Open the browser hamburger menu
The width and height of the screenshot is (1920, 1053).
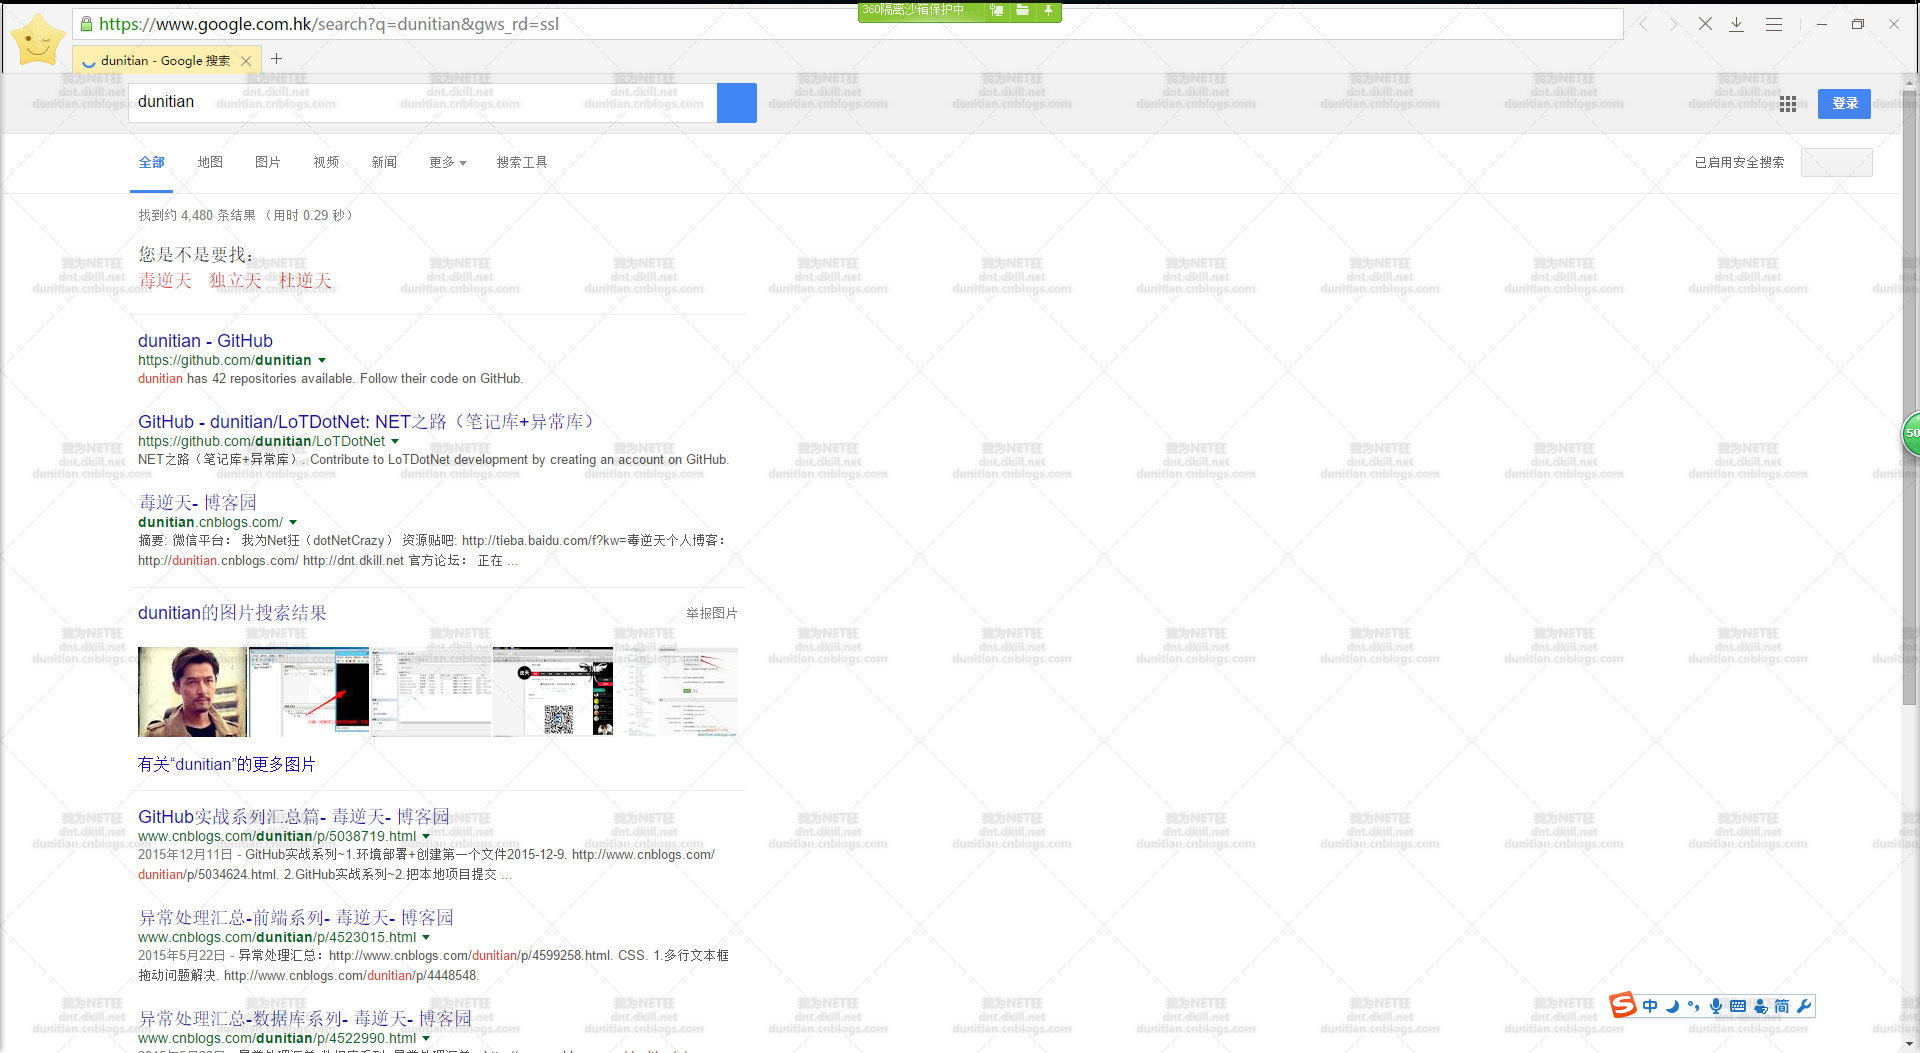pyautogui.click(x=1774, y=24)
